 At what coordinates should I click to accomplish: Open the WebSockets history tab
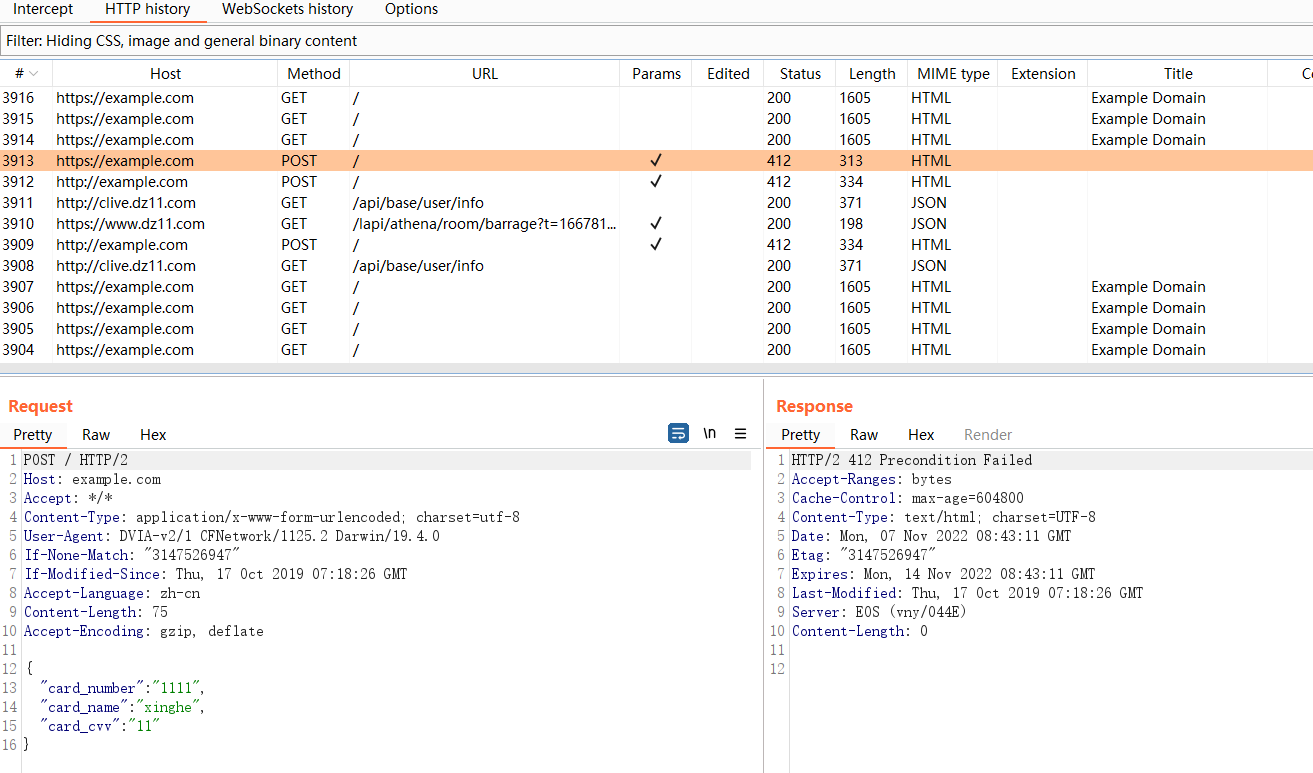[287, 9]
